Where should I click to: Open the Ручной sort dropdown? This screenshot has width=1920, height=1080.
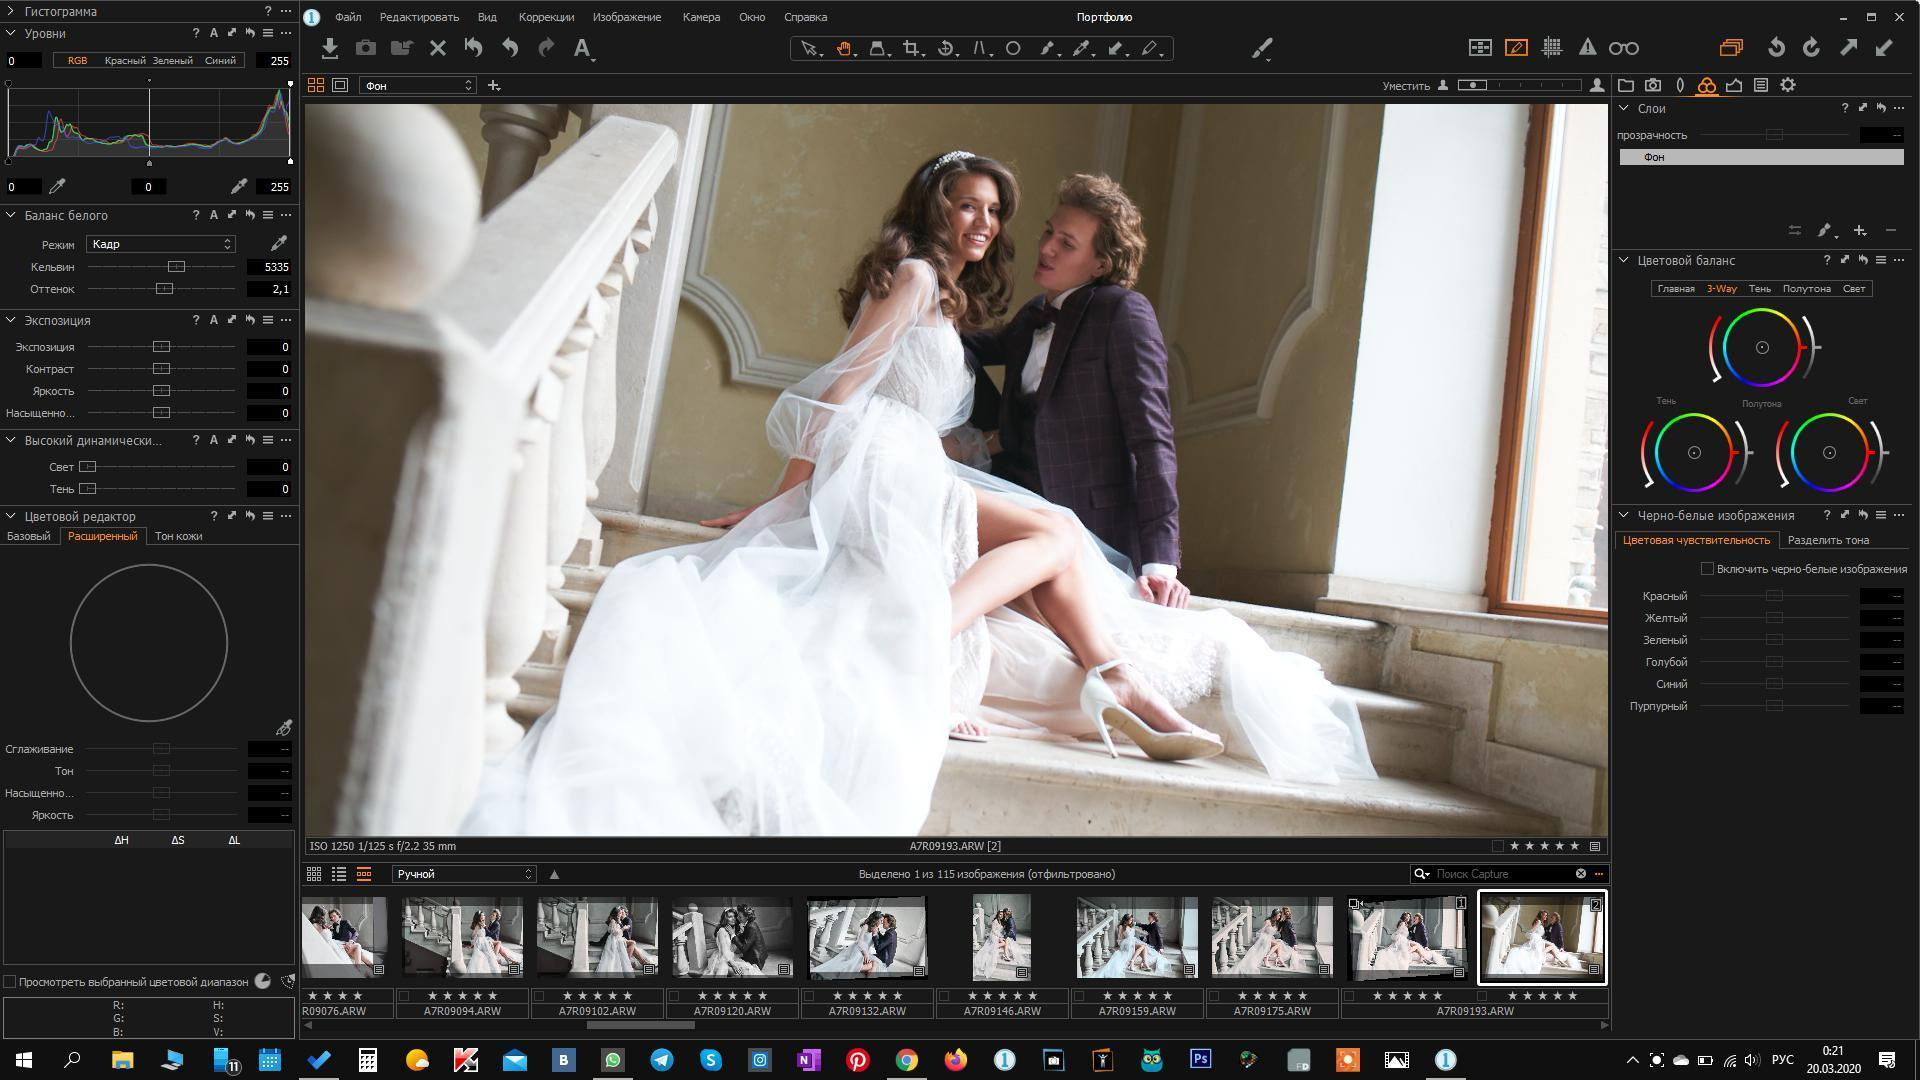coord(463,874)
